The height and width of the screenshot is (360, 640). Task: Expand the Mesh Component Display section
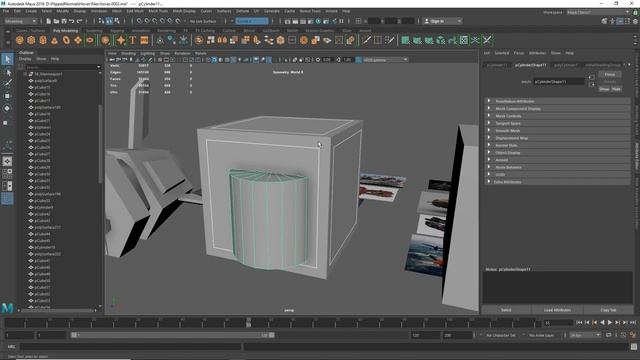(558, 109)
